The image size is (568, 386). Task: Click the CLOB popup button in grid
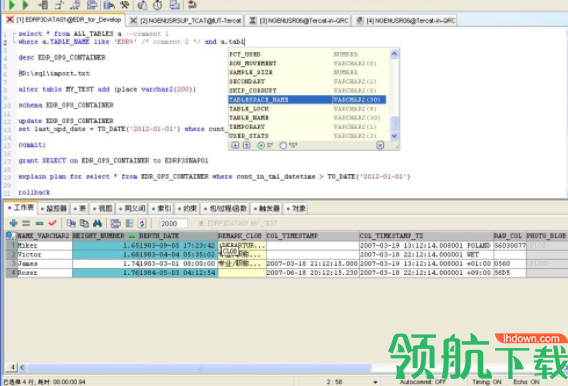click(x=230, y=251)
